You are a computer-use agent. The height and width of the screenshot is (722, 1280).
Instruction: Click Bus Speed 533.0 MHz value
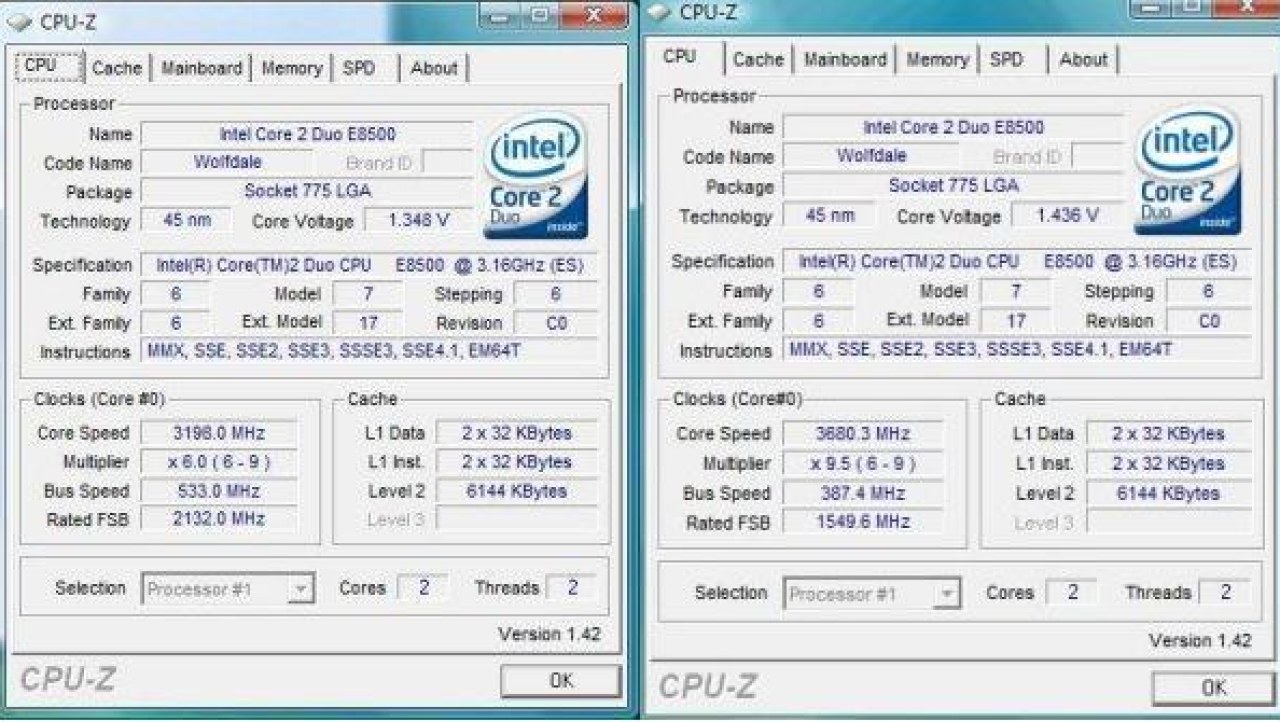coord(218,491)
